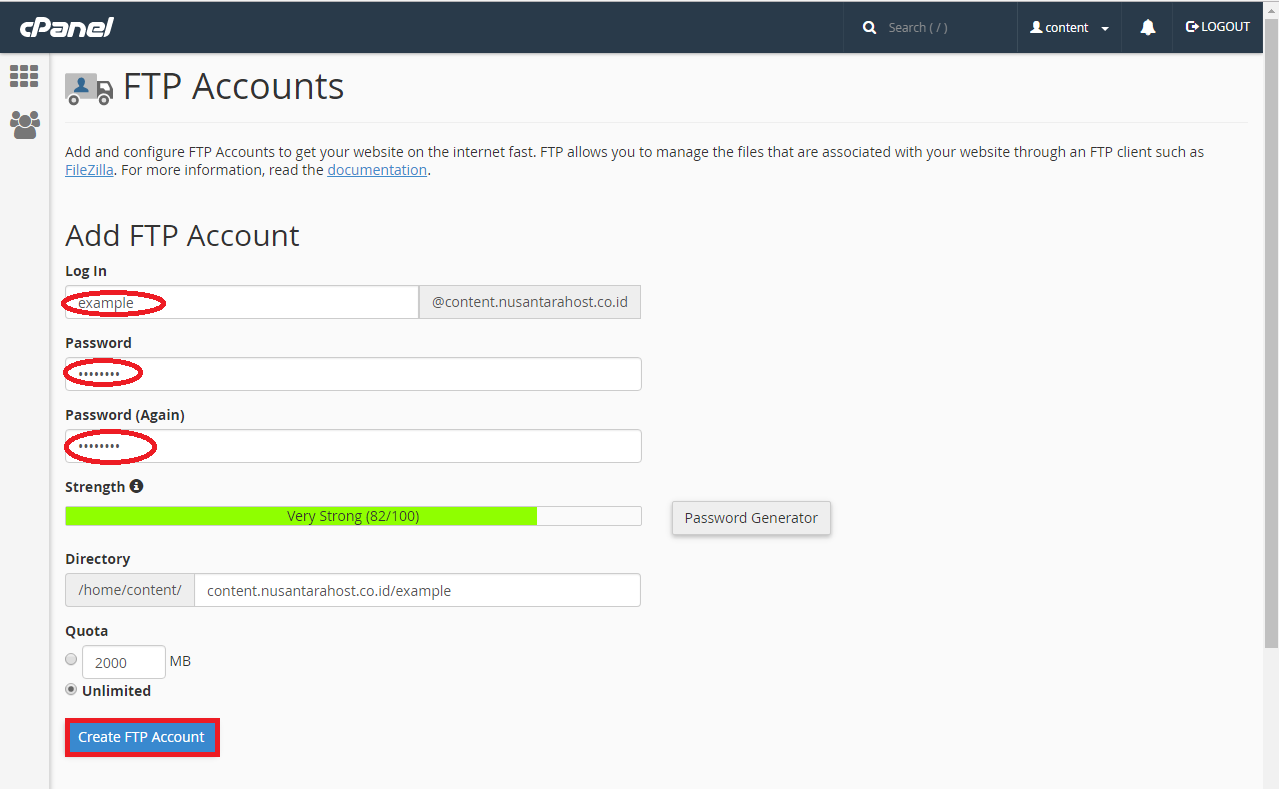
Task: Click the notifications bell icon
Action: point(1147,28)
